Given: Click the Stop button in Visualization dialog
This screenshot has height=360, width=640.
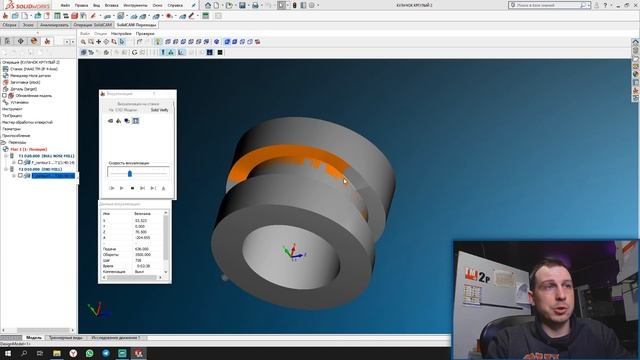Looking at the screenshot, I should pyautogui.click(x=132, y=188).
